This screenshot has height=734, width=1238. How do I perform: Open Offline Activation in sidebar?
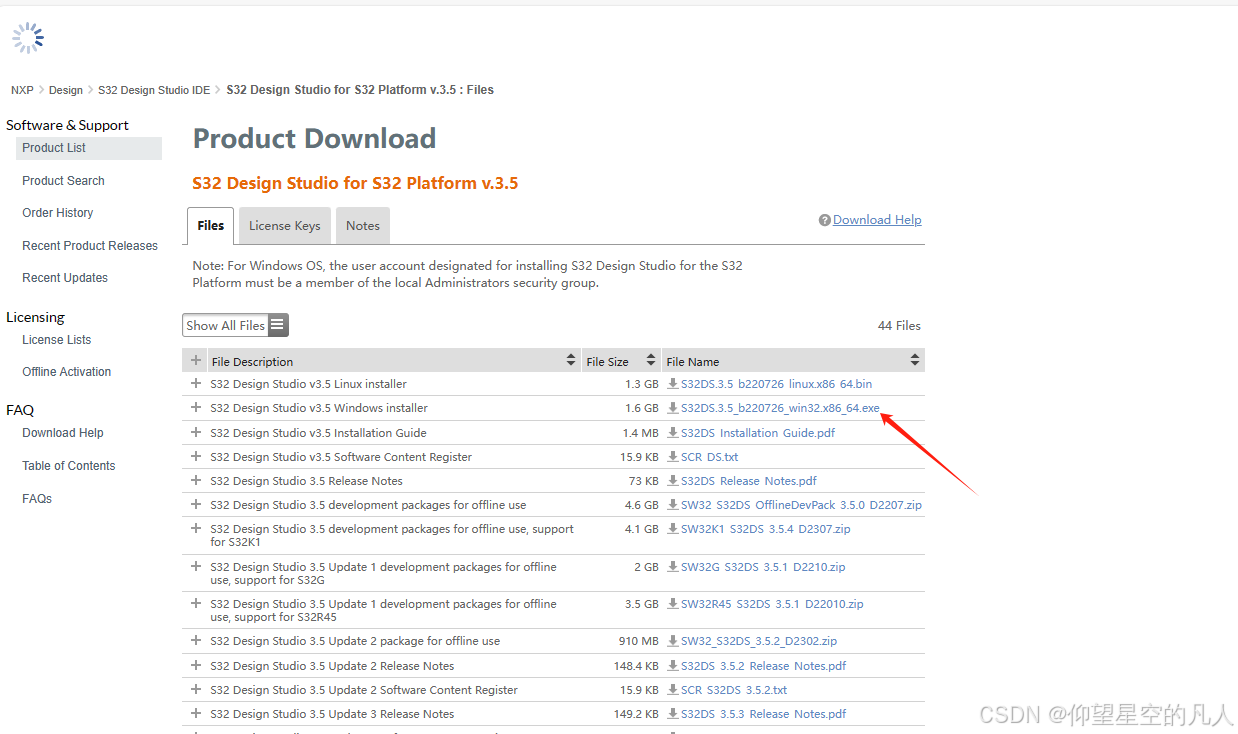pos(67,372)
